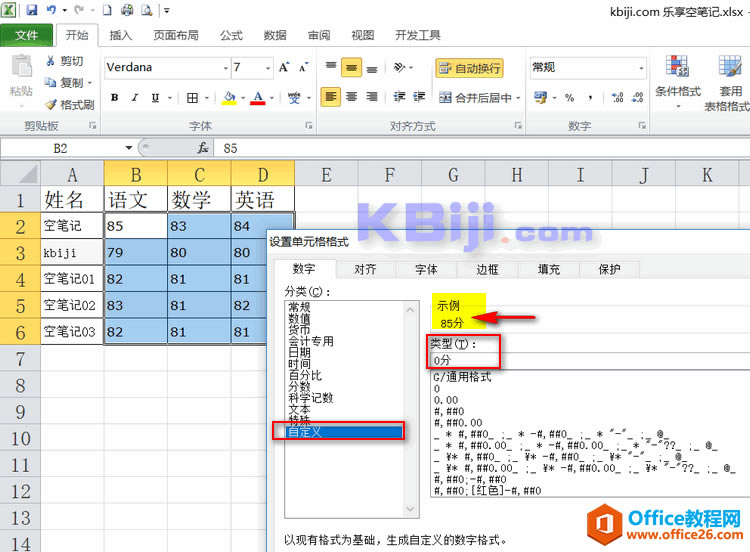Click the red font color A

(258, 98)
